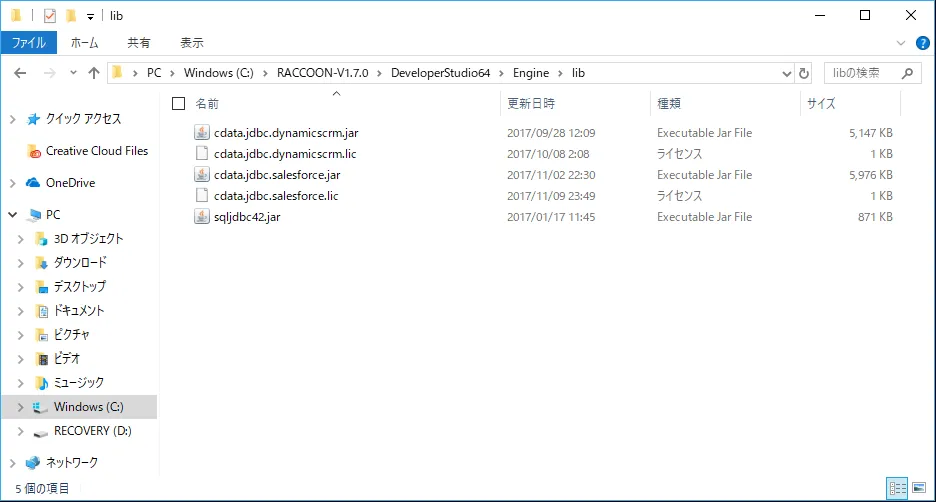Switch to details view icon in status bar
Image resolution: width=936 pixels, height=502 pixels.
898,488
